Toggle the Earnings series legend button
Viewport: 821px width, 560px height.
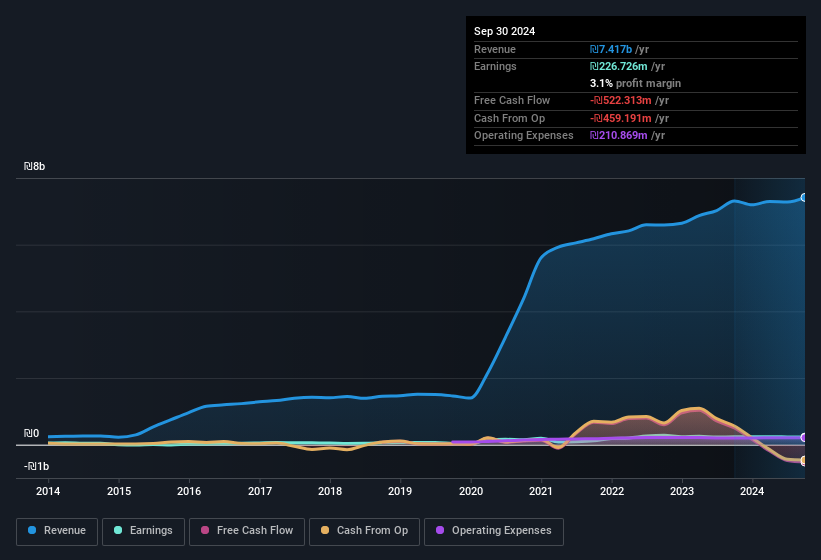click(143, 532)
